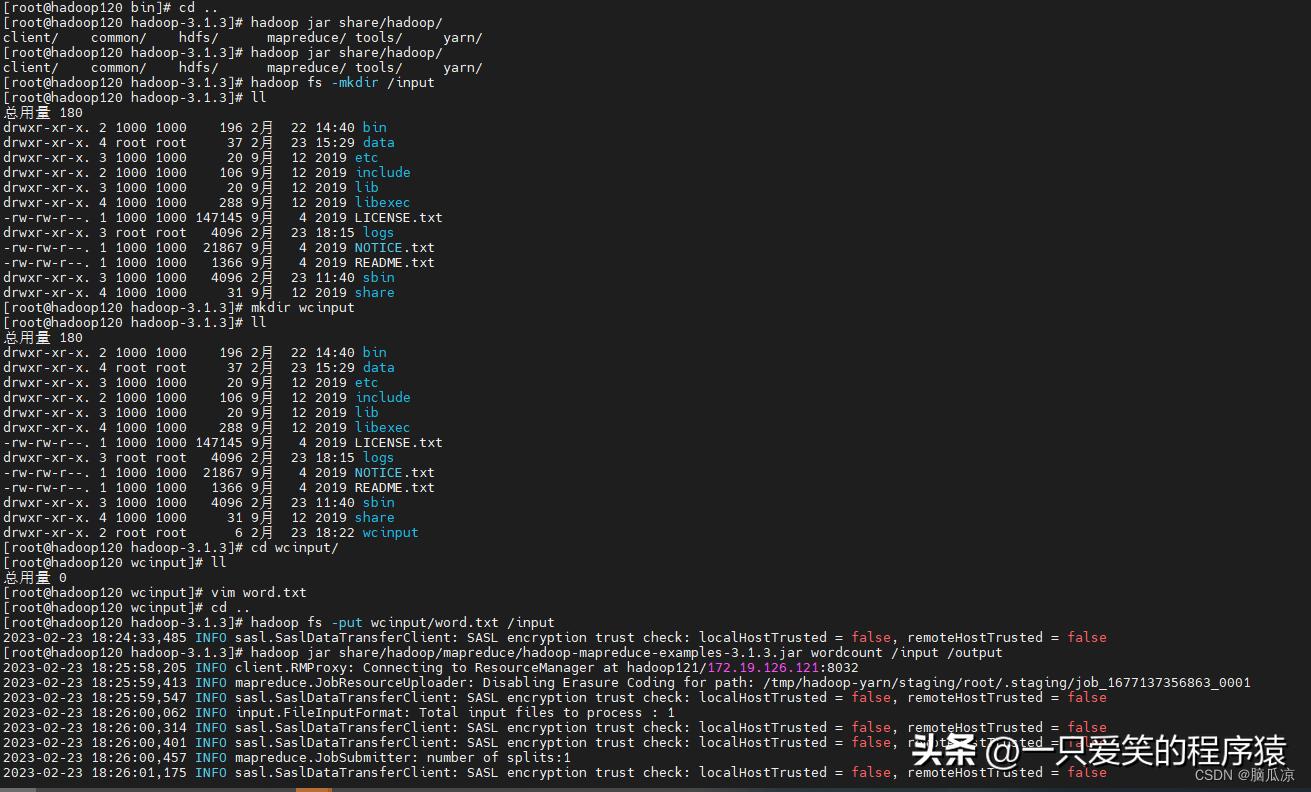Screen dimensions: 1311x792
Task: Click the timestamp "2023-02-23 18:24:33,485"
Action: point(95,637)
